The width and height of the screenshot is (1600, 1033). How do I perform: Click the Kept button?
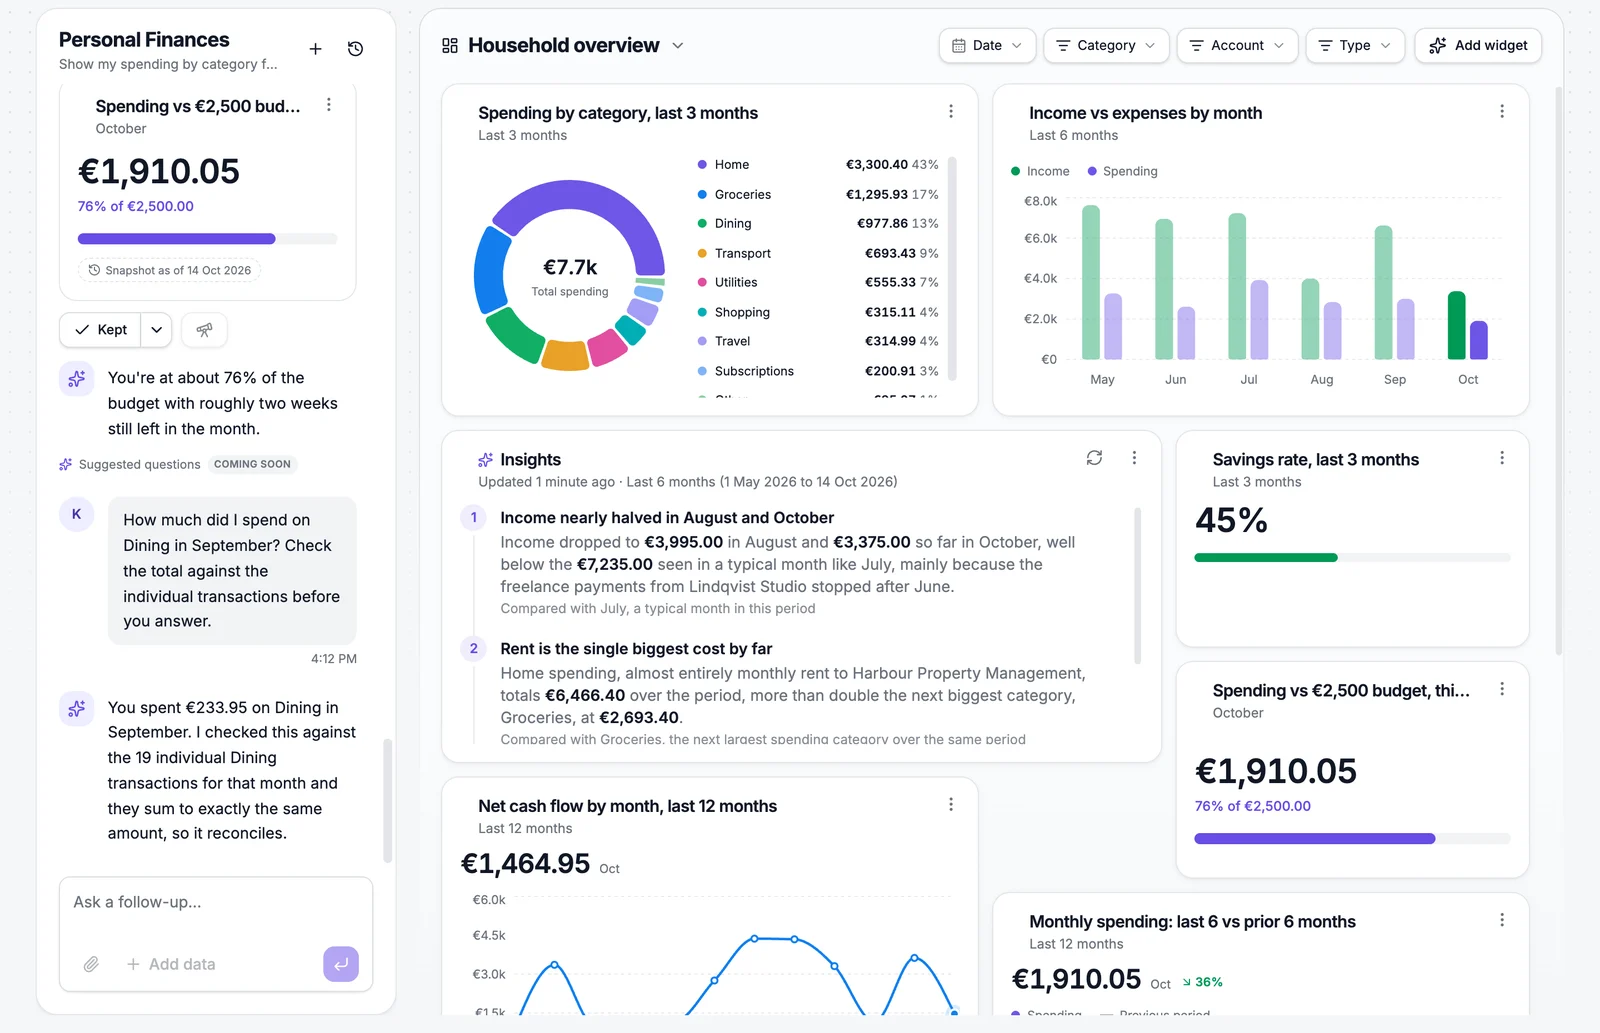coord(101,330)
